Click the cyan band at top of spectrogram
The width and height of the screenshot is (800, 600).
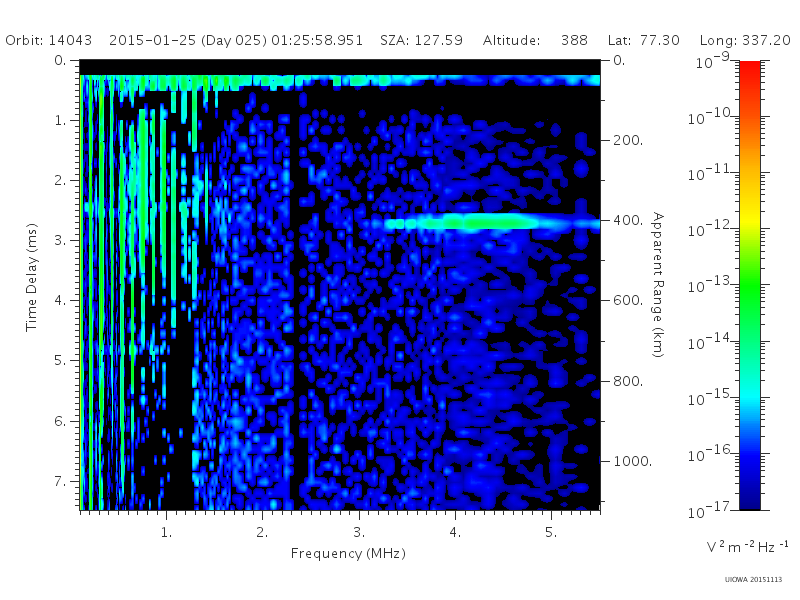pos(340,81)
